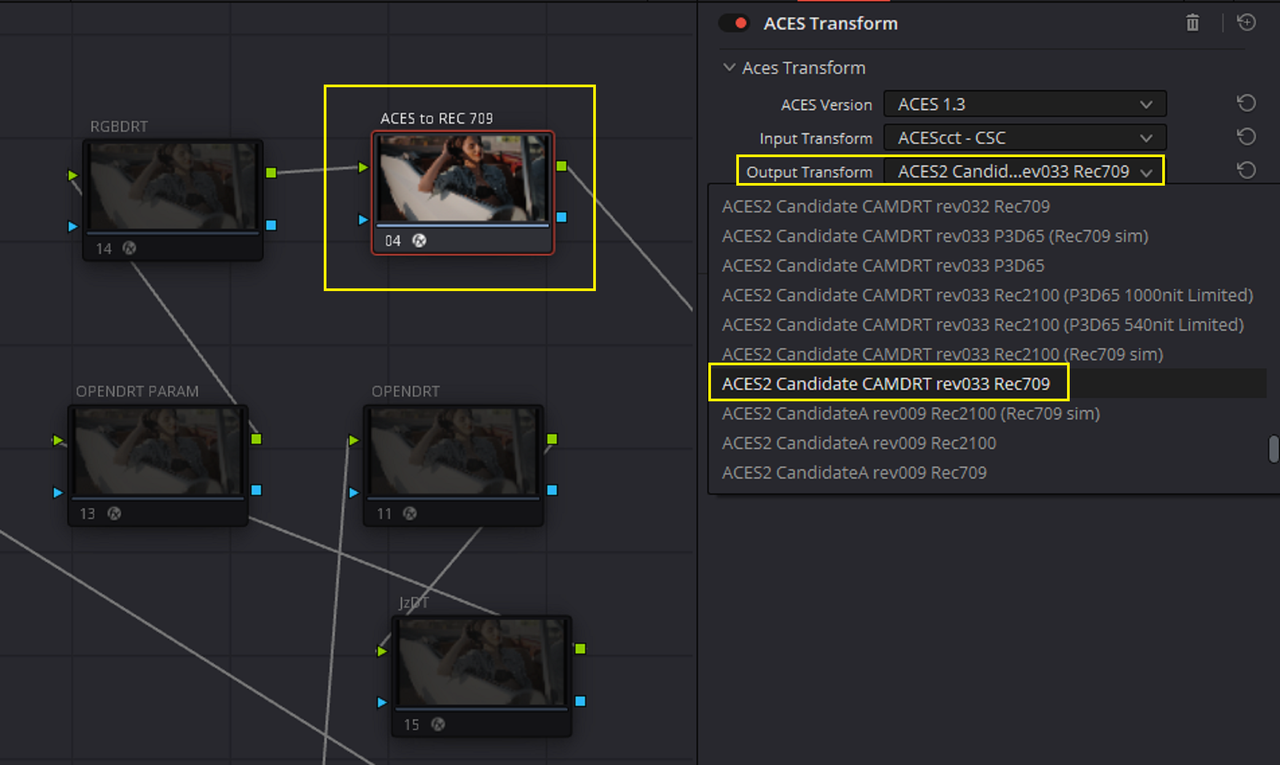Reset the Output Transform parameter

click(x=1246, y=170)
